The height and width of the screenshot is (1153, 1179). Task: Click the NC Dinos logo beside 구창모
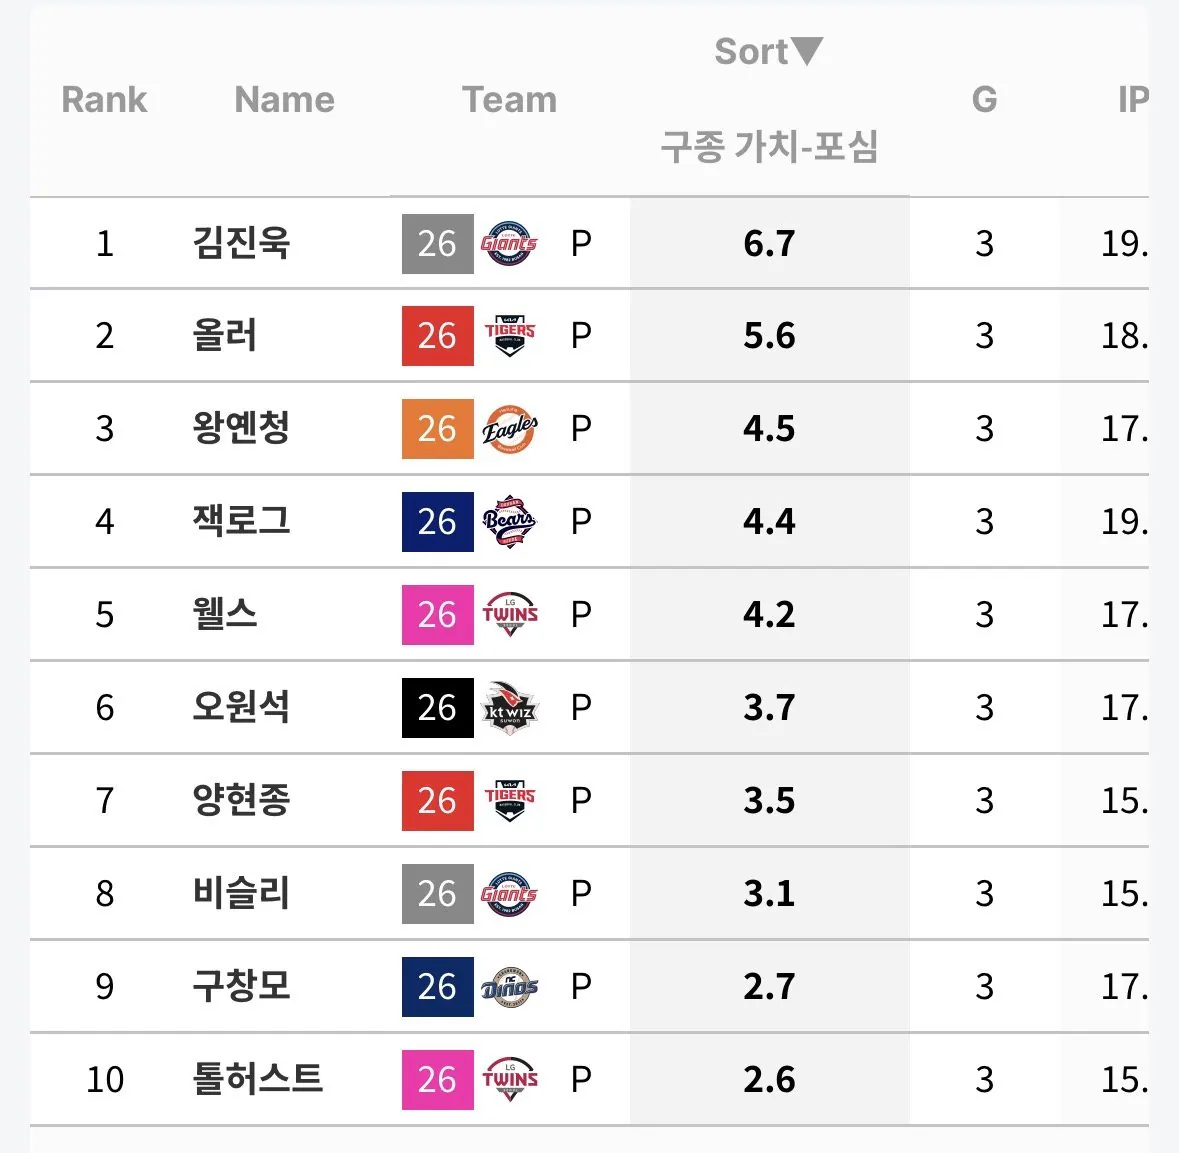click(x=510, y=986)
